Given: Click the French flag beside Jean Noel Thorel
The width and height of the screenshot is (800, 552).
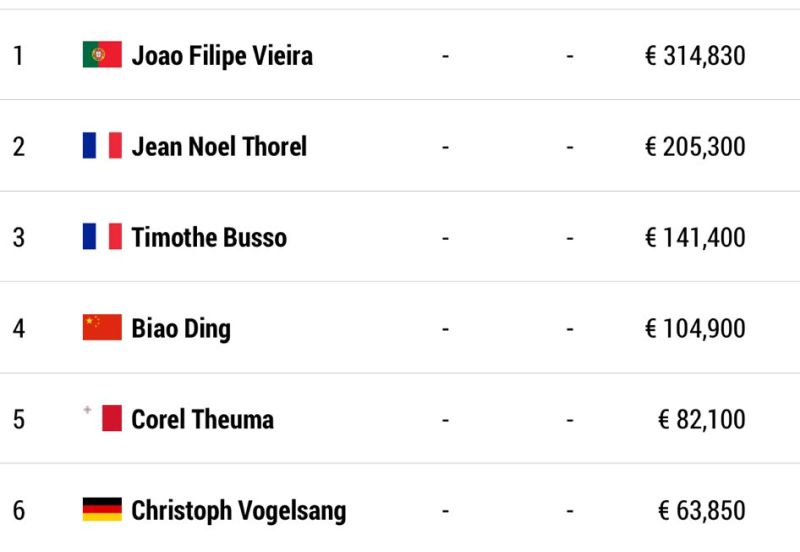Looking at the screenshot, I should (x=102, y=145).
